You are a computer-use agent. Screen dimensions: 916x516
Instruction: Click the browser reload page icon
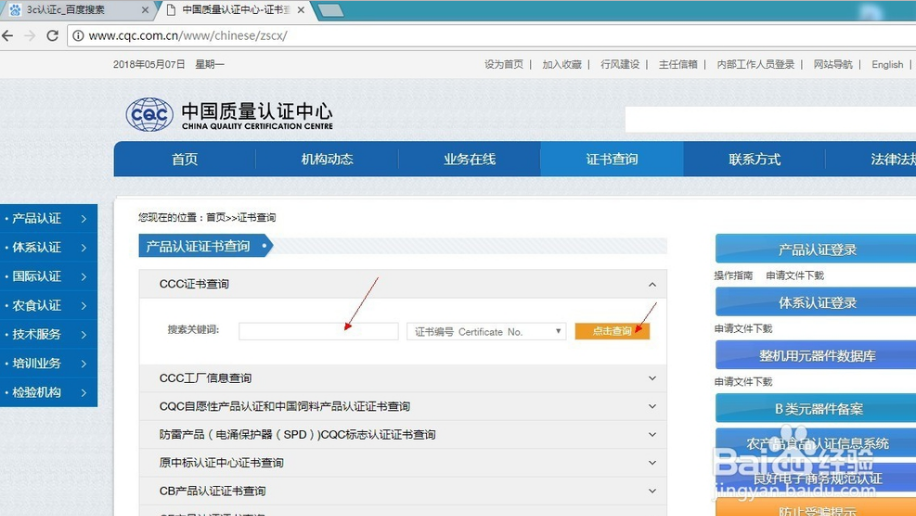point(50,35)
